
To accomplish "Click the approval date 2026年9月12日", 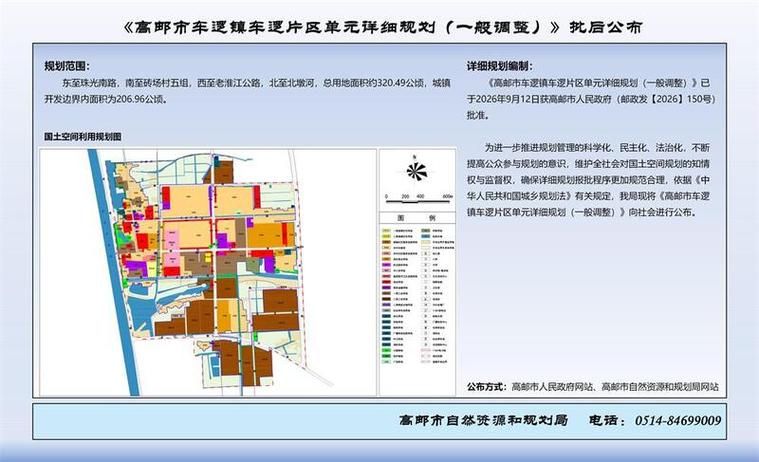I will pos(508,99).
